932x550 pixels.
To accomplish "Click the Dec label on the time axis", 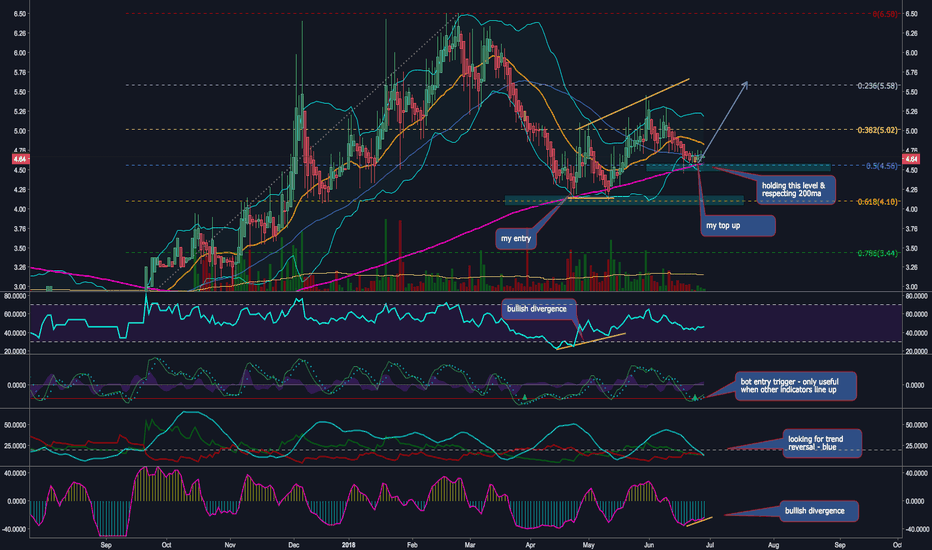I will coord(293,545).
